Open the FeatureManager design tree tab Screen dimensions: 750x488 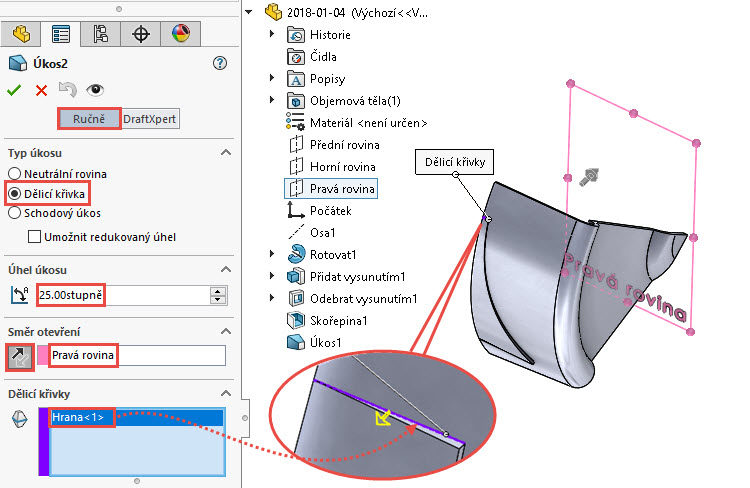pyautogui.click(x=21, y=34)
